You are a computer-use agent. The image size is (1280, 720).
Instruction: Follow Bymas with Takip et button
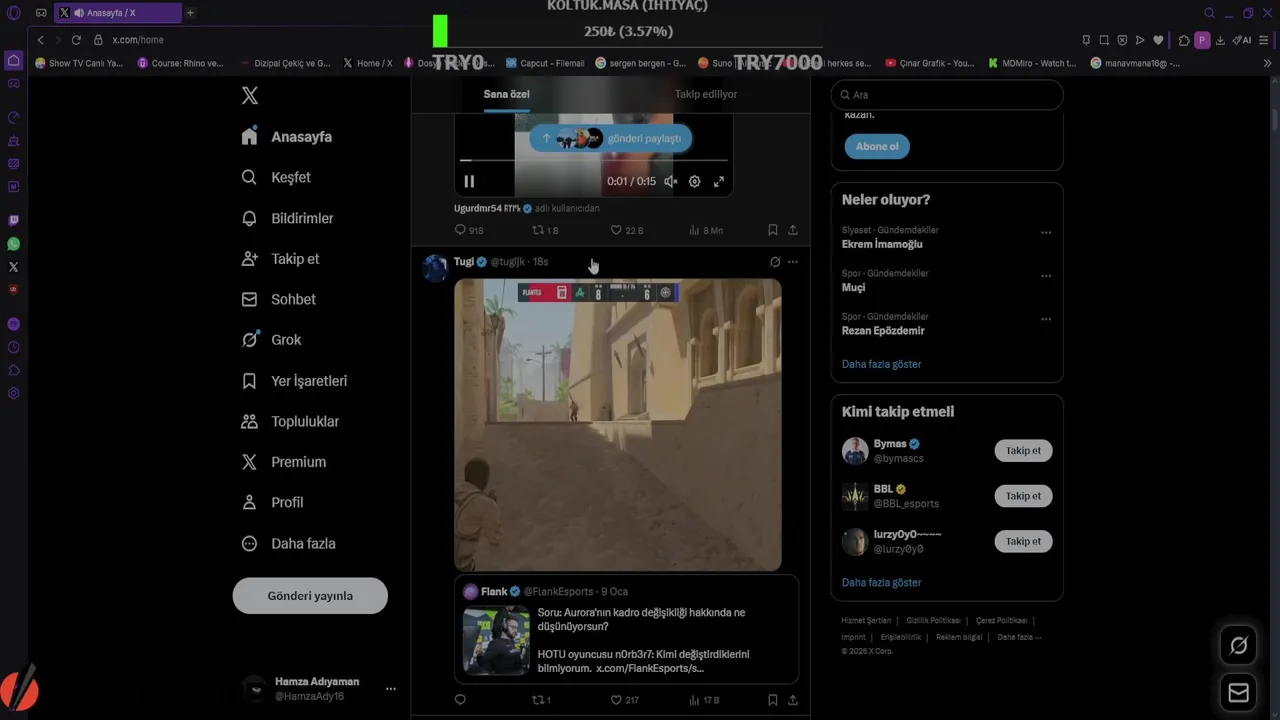click(x=1023, y=451)
